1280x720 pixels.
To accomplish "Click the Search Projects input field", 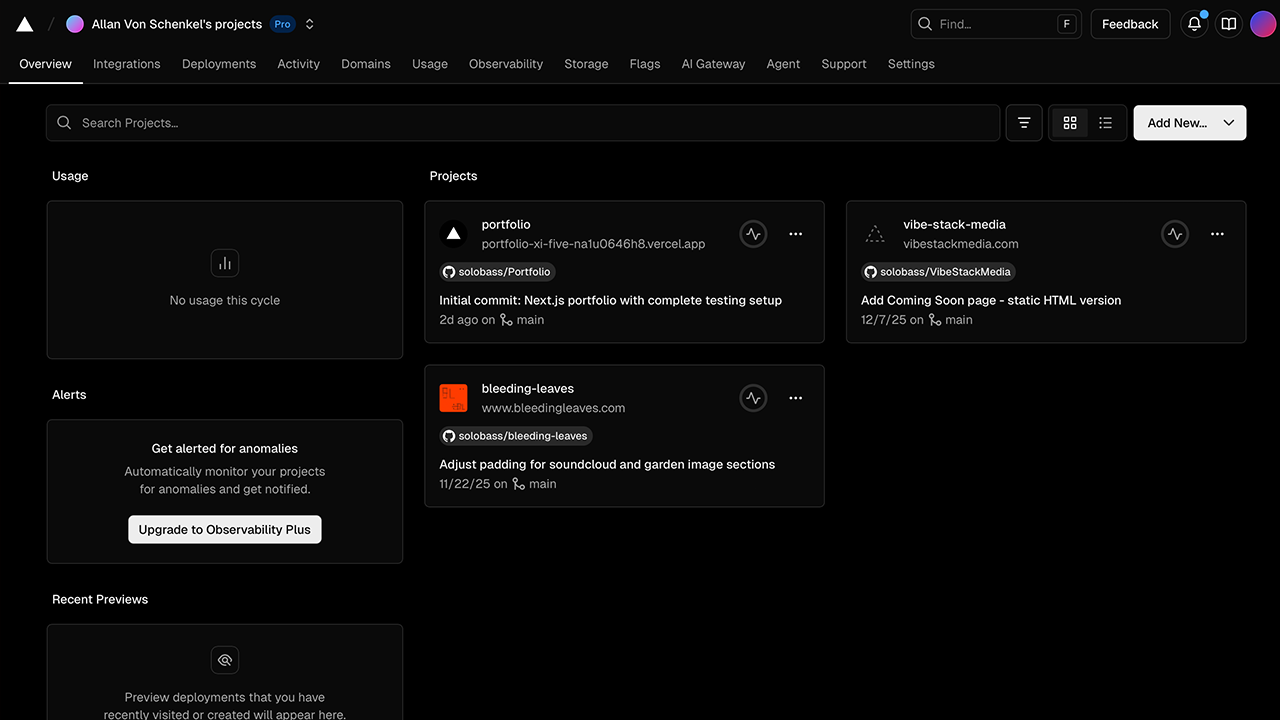I will [x=400, y=122].
